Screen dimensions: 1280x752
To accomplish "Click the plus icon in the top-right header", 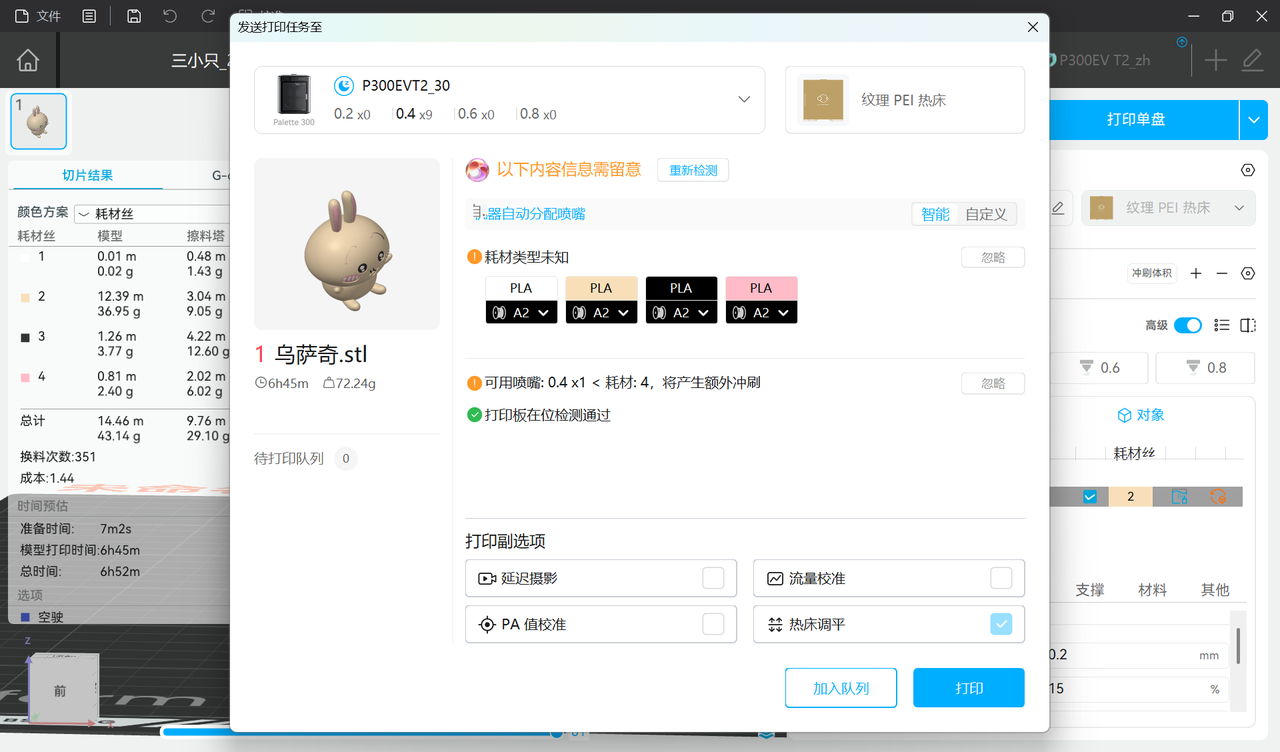I will (x=1216, y=60).
